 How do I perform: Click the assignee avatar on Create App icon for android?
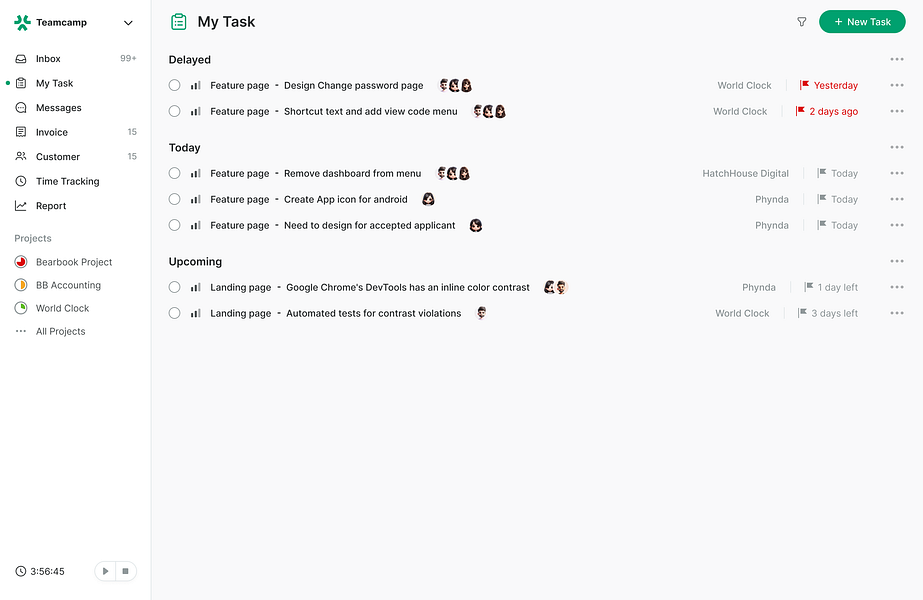click(428, 199)
